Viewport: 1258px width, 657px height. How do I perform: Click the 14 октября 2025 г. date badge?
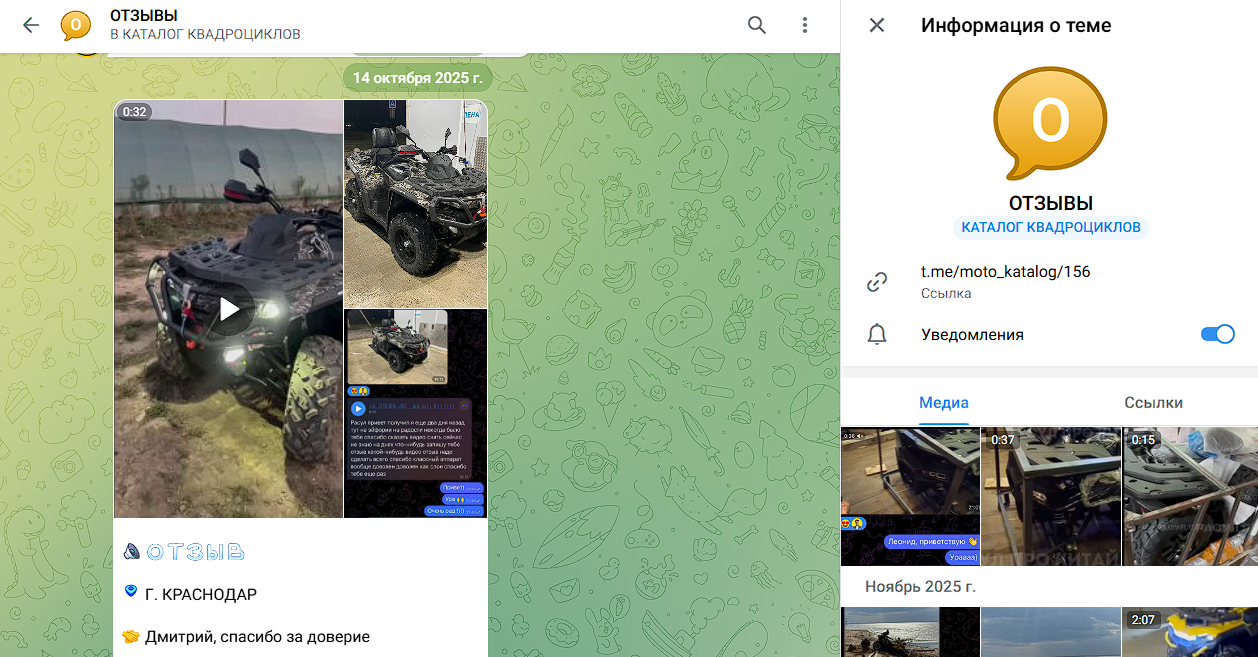point(418,77)
